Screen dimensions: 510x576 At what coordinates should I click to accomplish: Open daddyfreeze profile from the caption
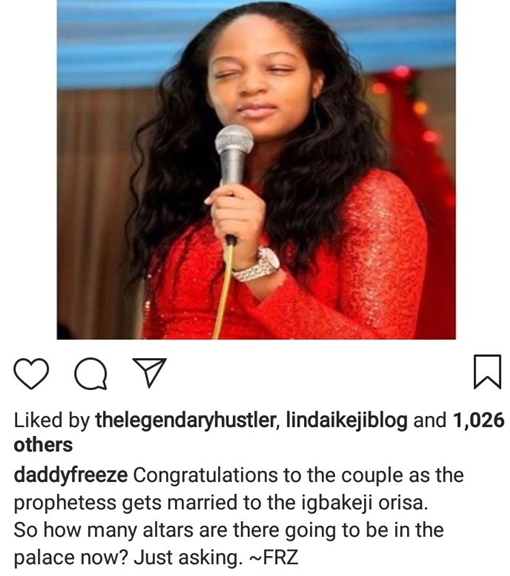point(71,475)
